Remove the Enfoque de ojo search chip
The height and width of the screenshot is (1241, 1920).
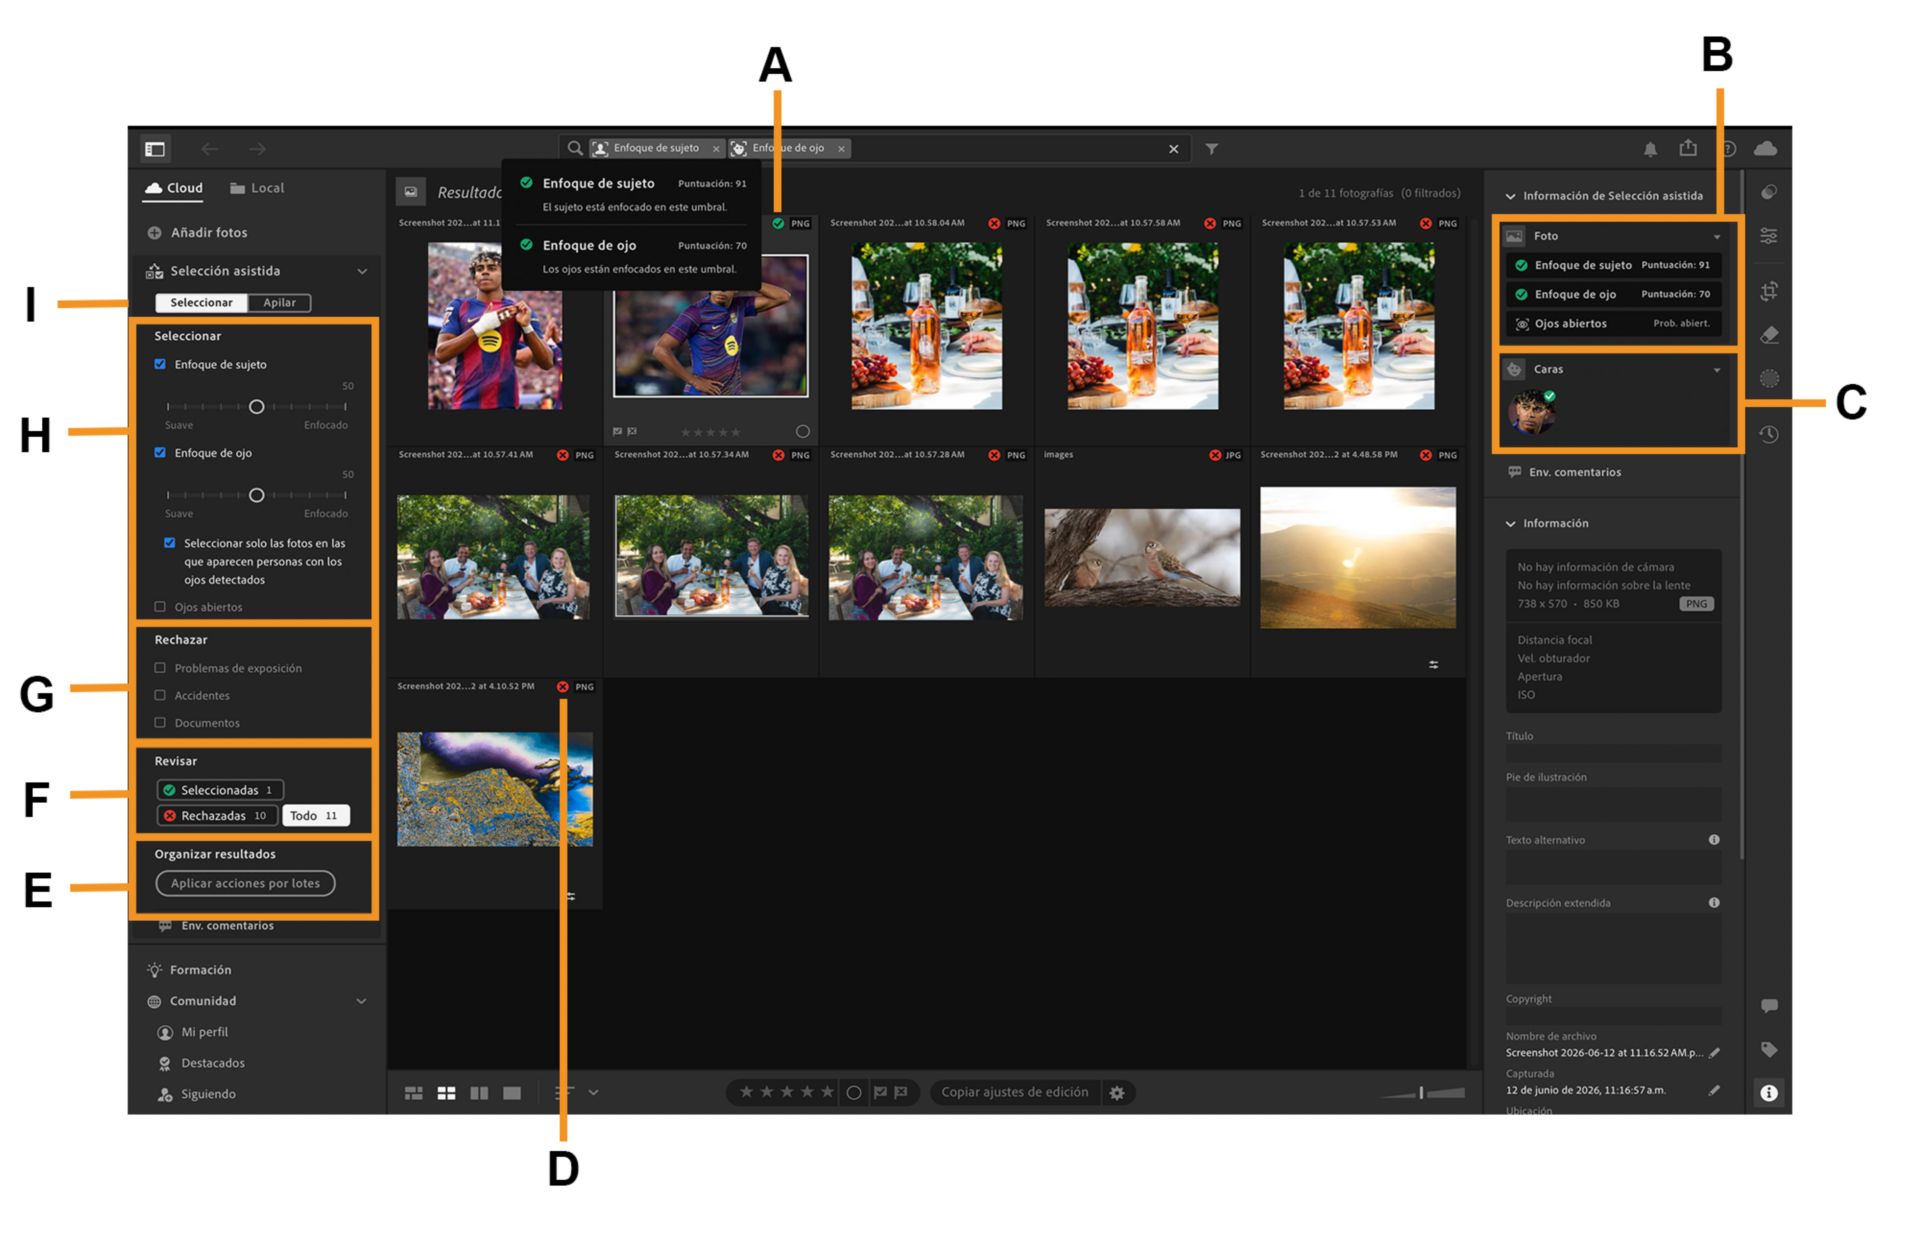pos(842,149)
